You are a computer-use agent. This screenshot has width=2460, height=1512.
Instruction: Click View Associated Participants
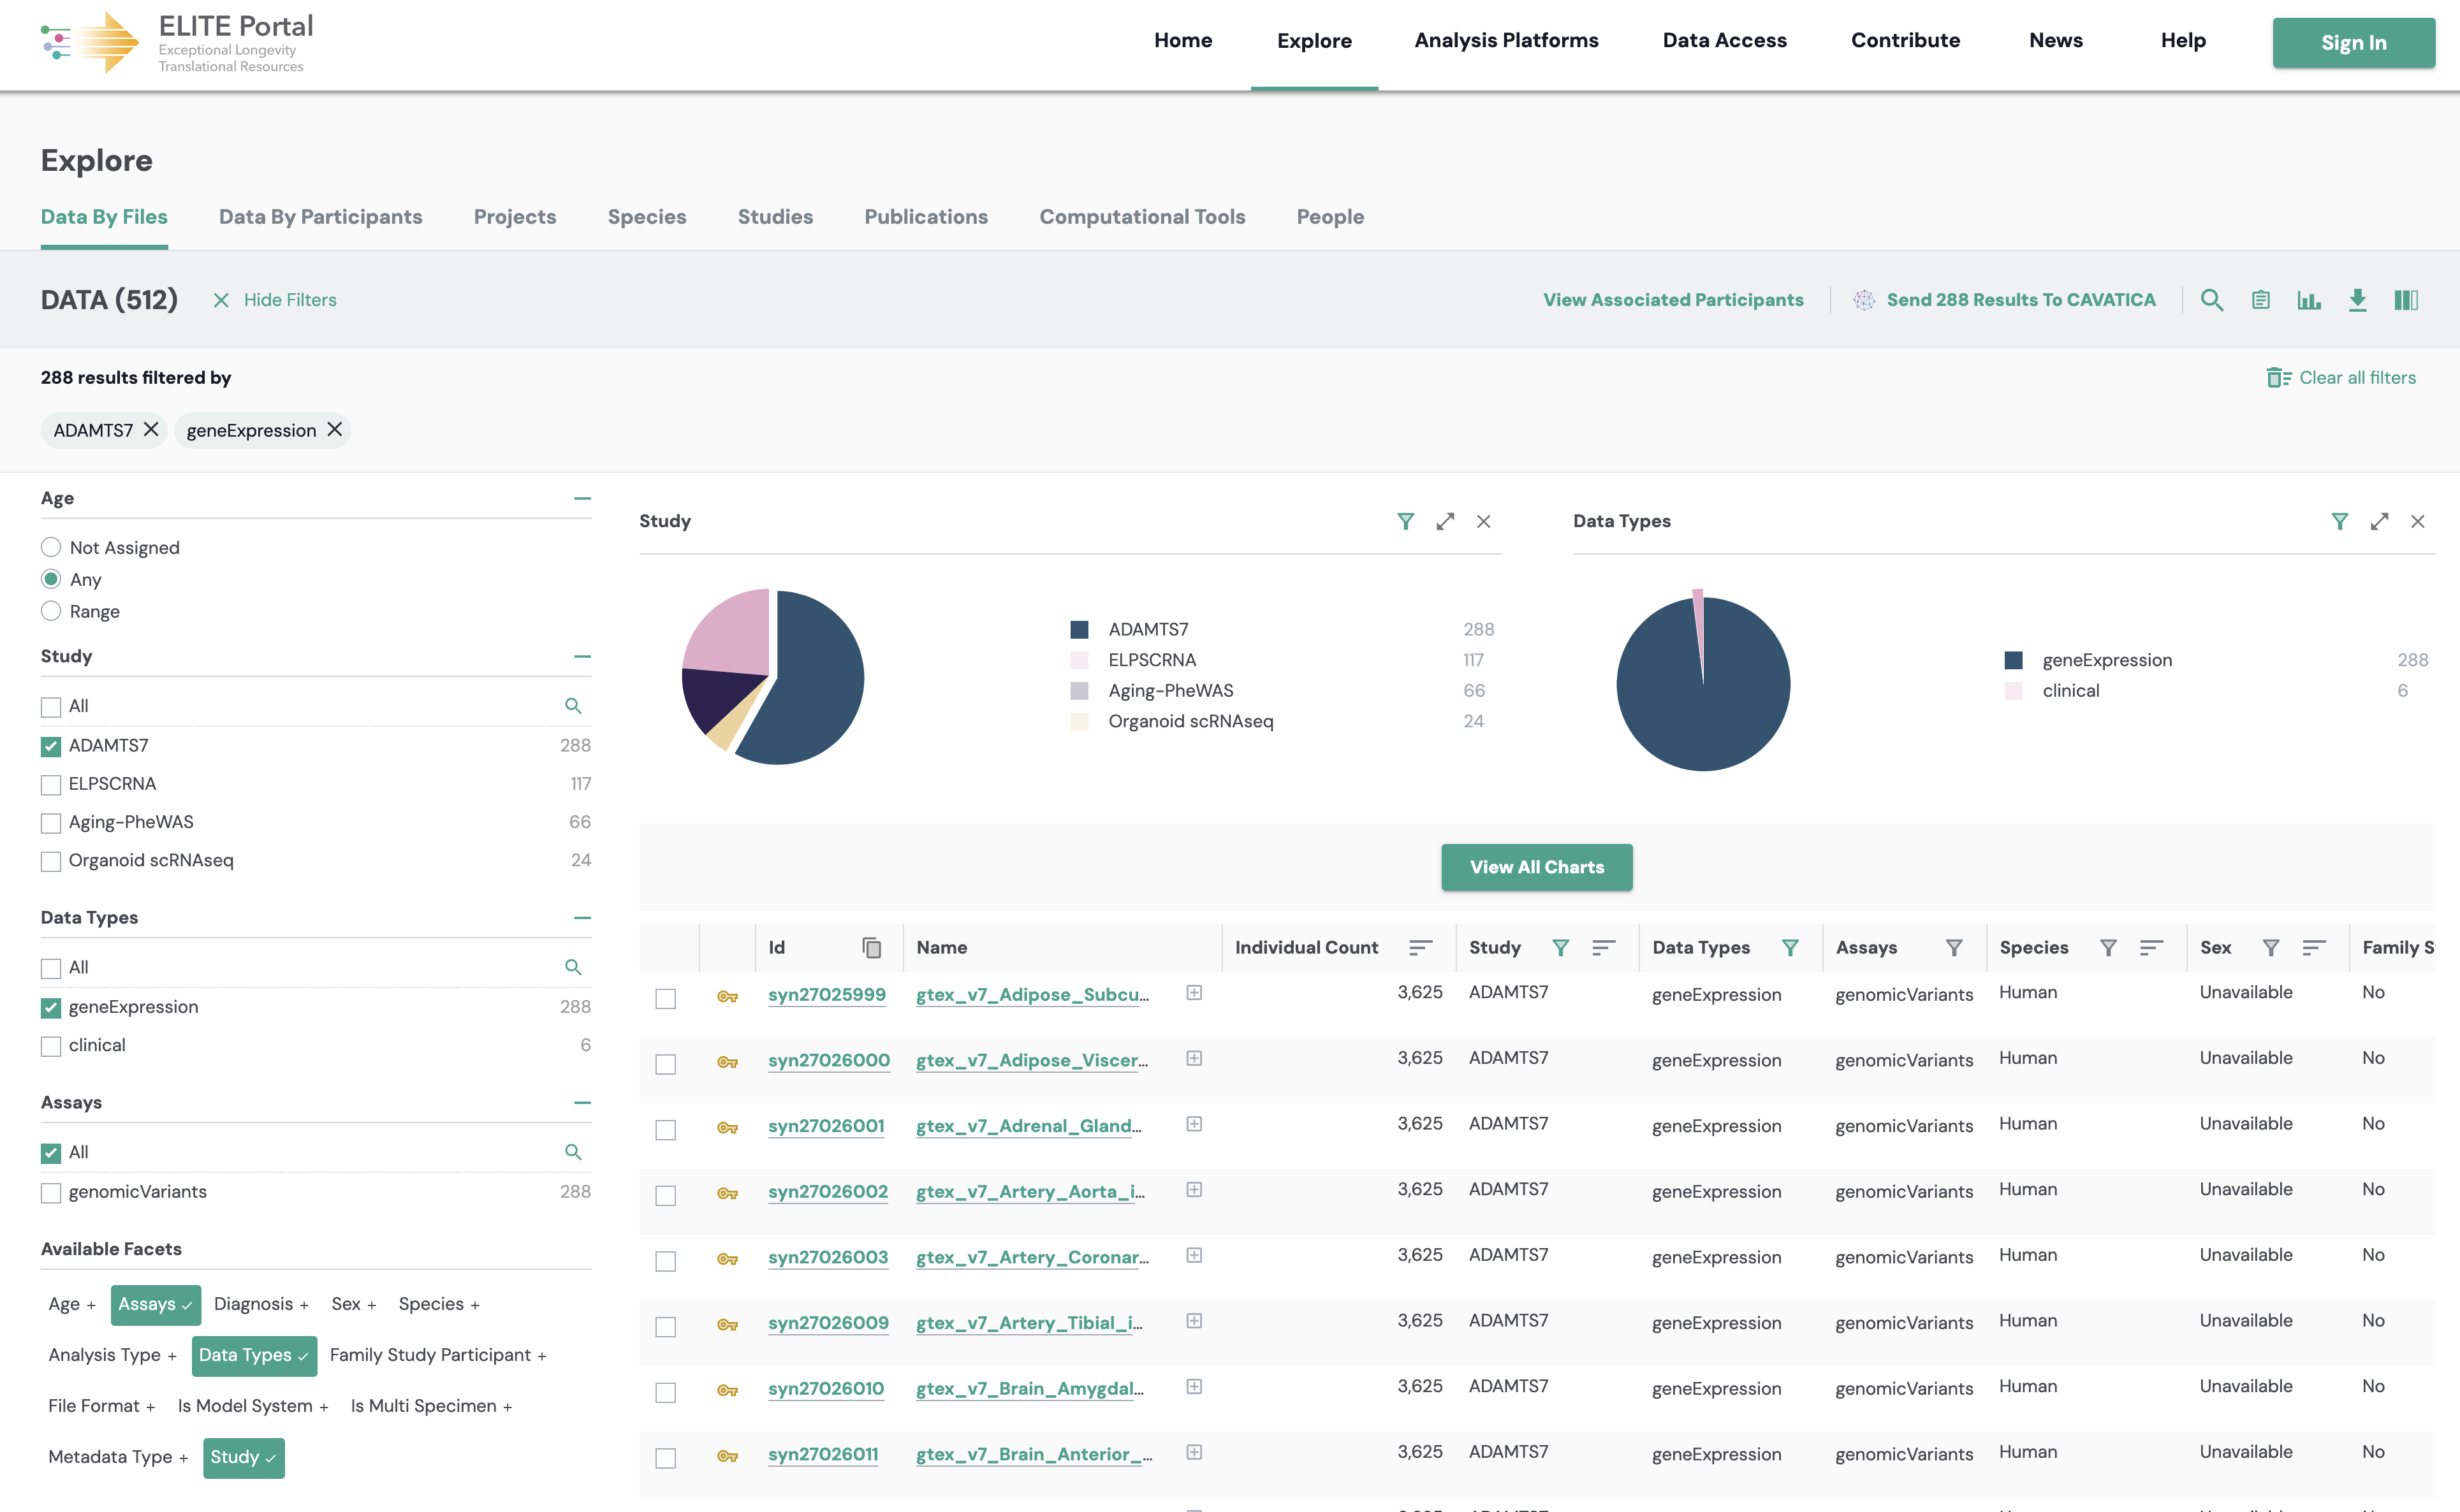click(x=1673, y=300)
